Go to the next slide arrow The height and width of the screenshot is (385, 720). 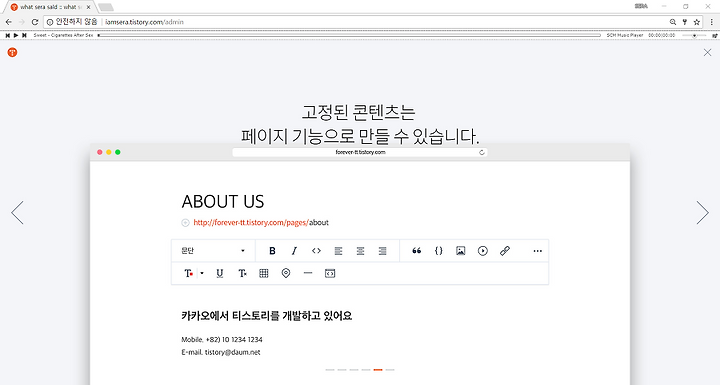703,212
